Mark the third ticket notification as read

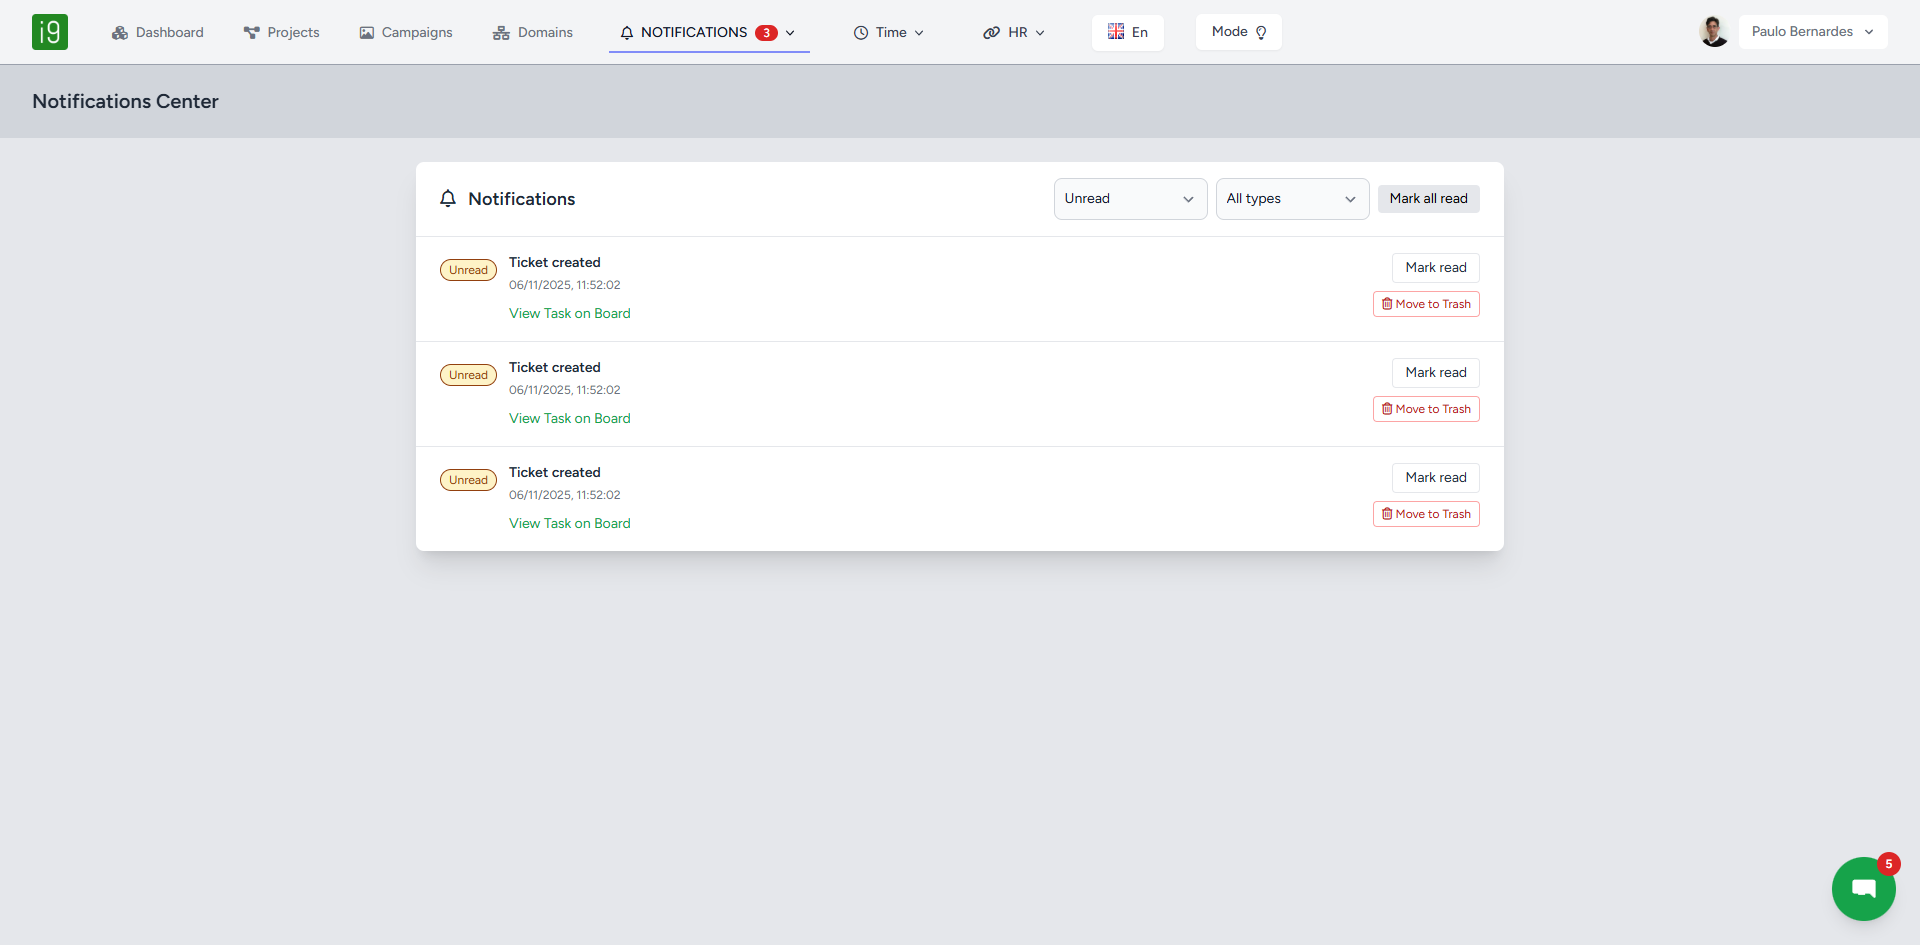pyautogui.click(x=1435, y=478)
